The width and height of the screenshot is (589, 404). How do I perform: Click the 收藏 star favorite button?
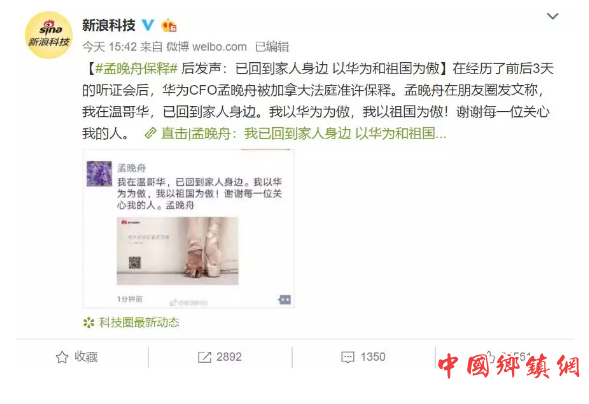pos(77,357)
